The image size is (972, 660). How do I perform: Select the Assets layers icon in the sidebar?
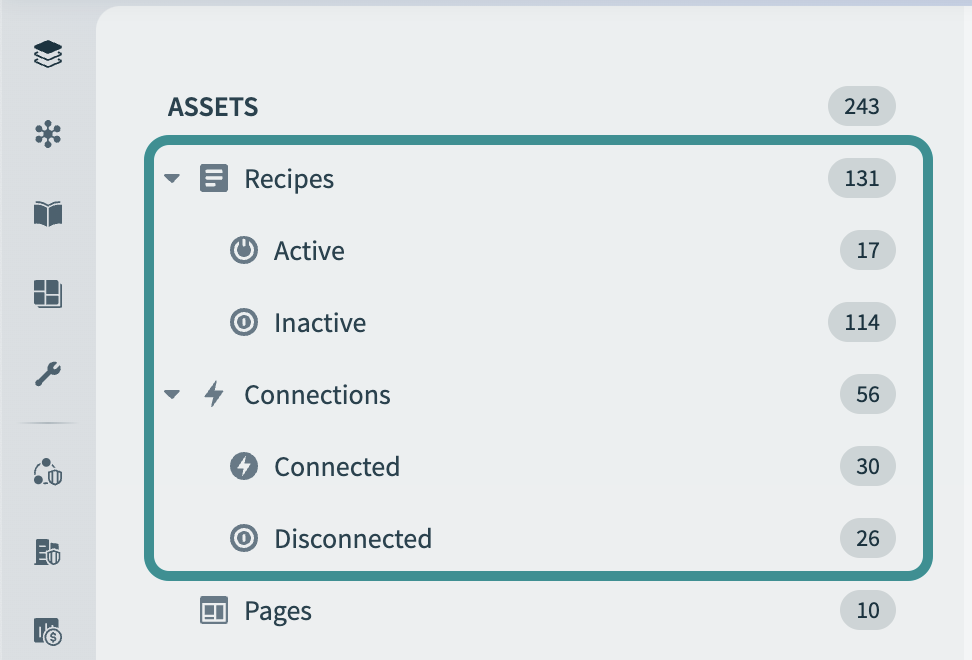pos(47,54)
